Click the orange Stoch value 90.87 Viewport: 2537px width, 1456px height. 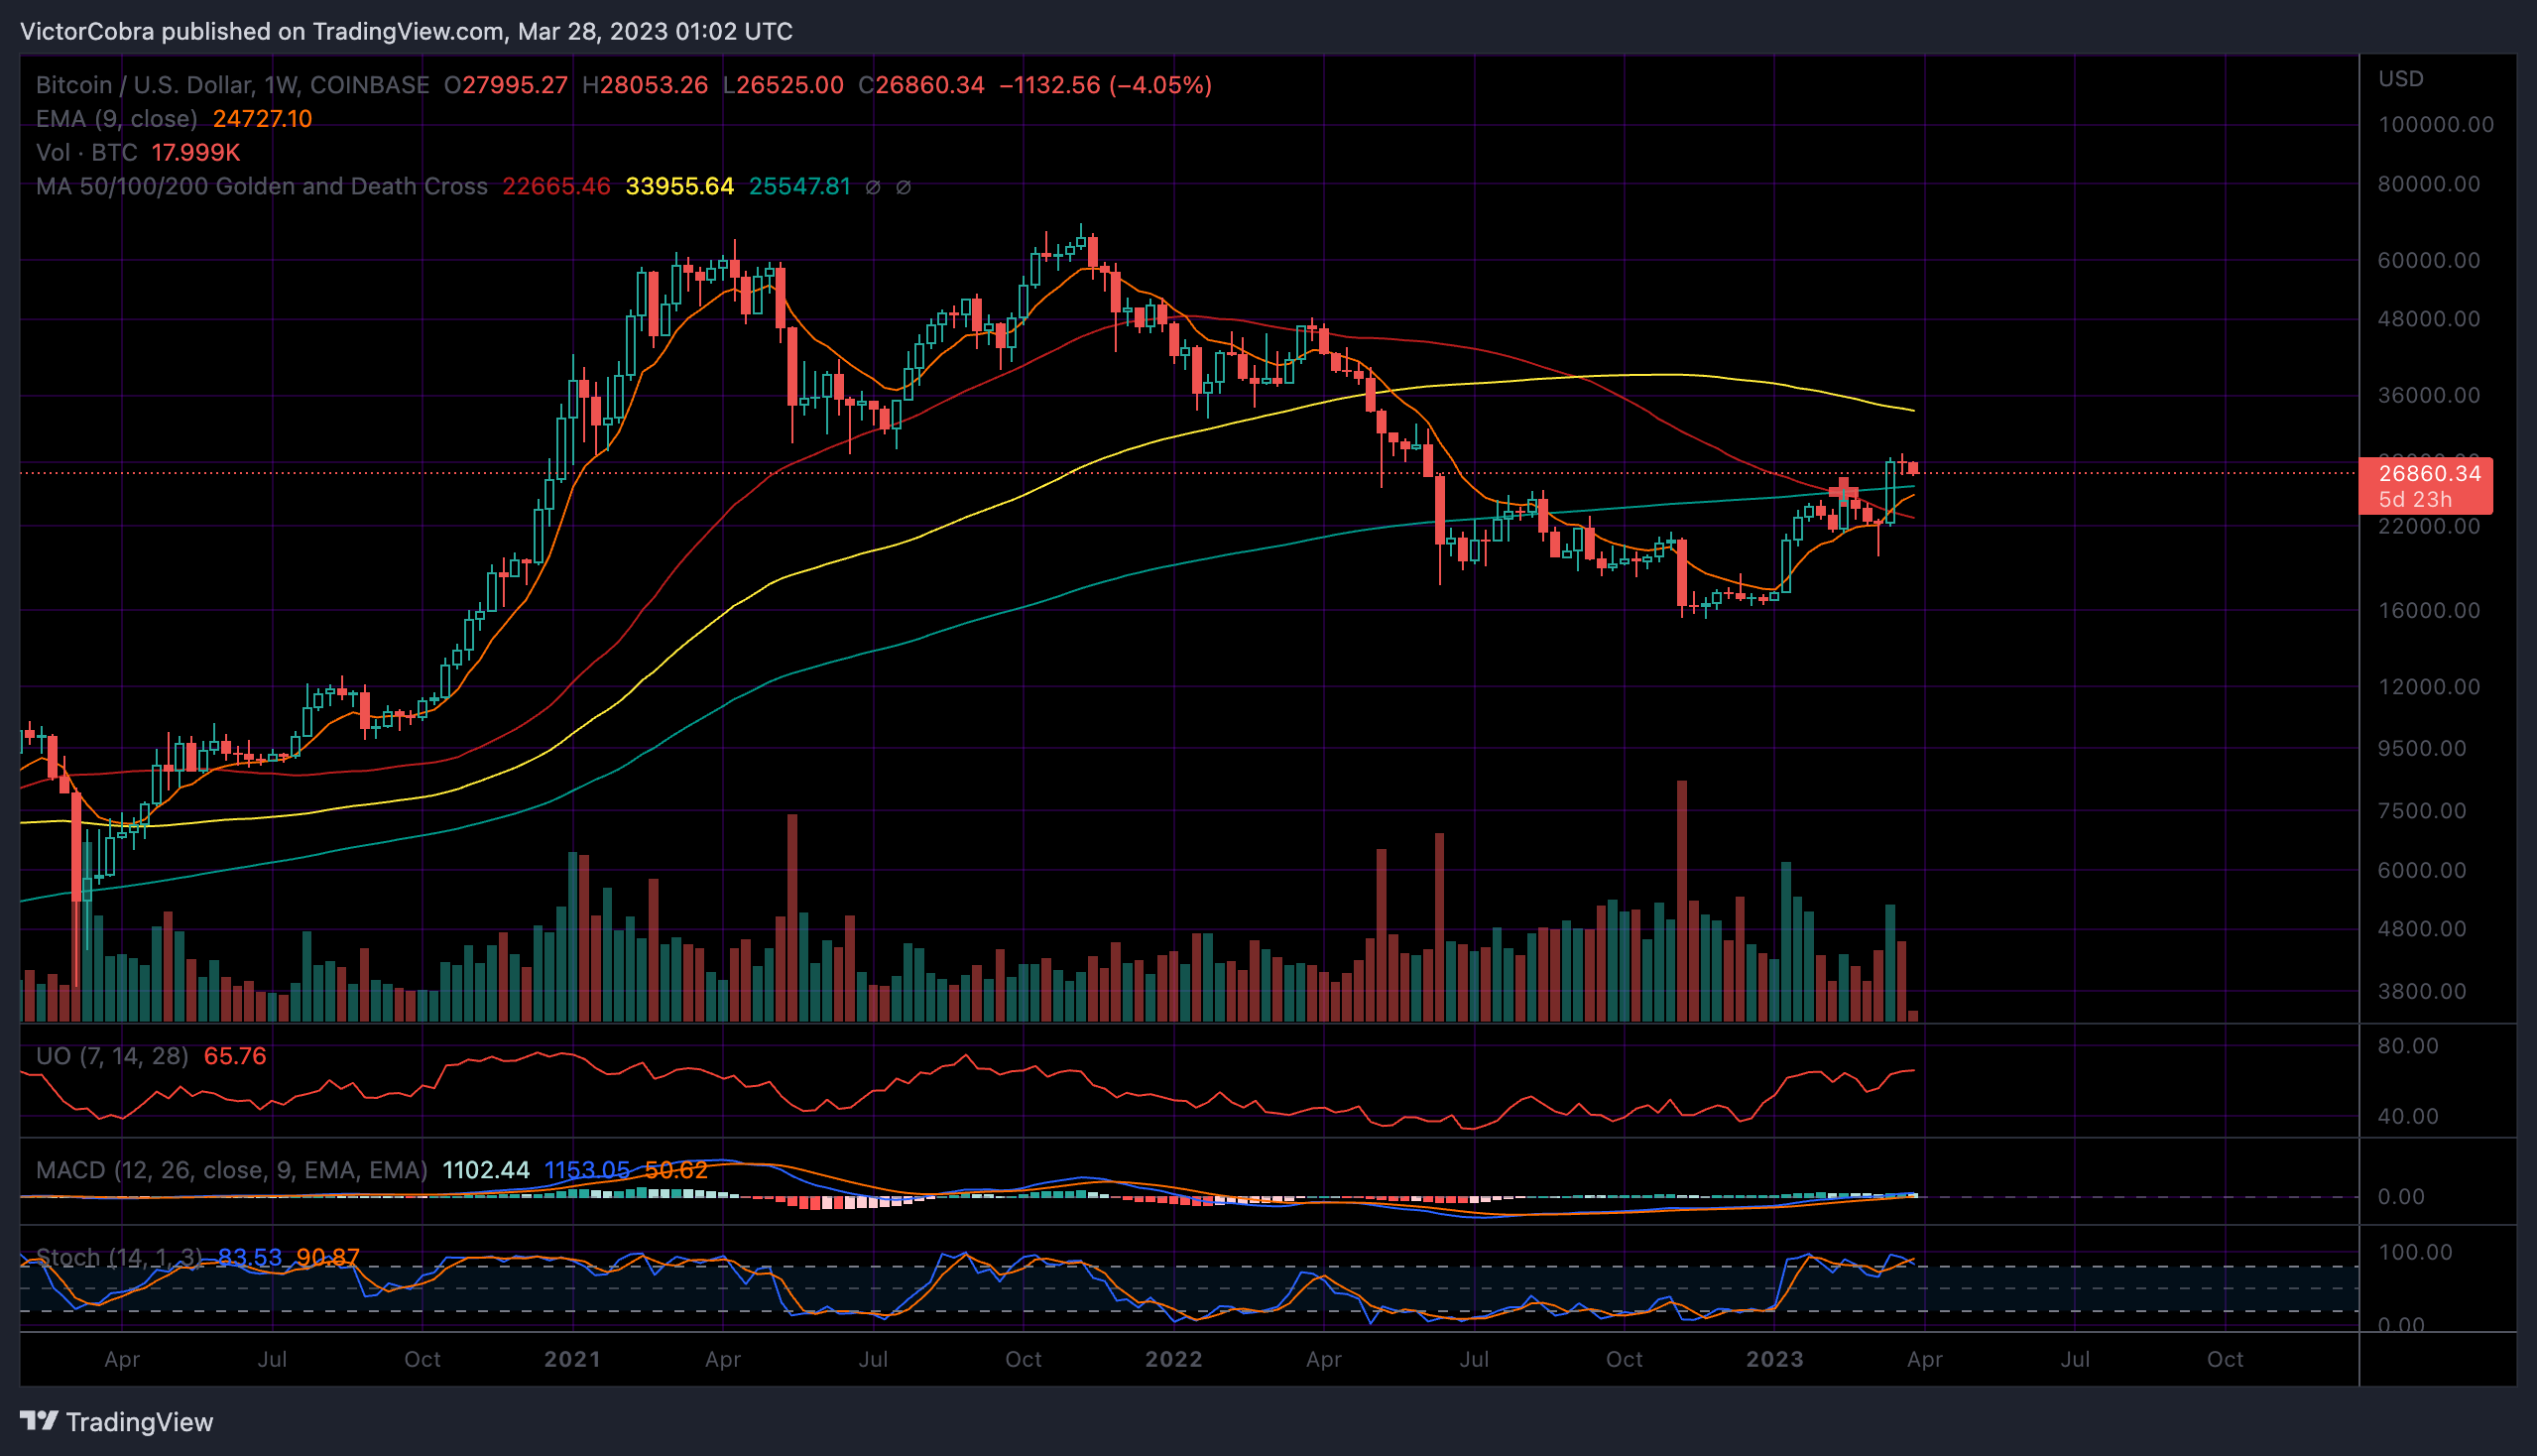coord(328,1257)
